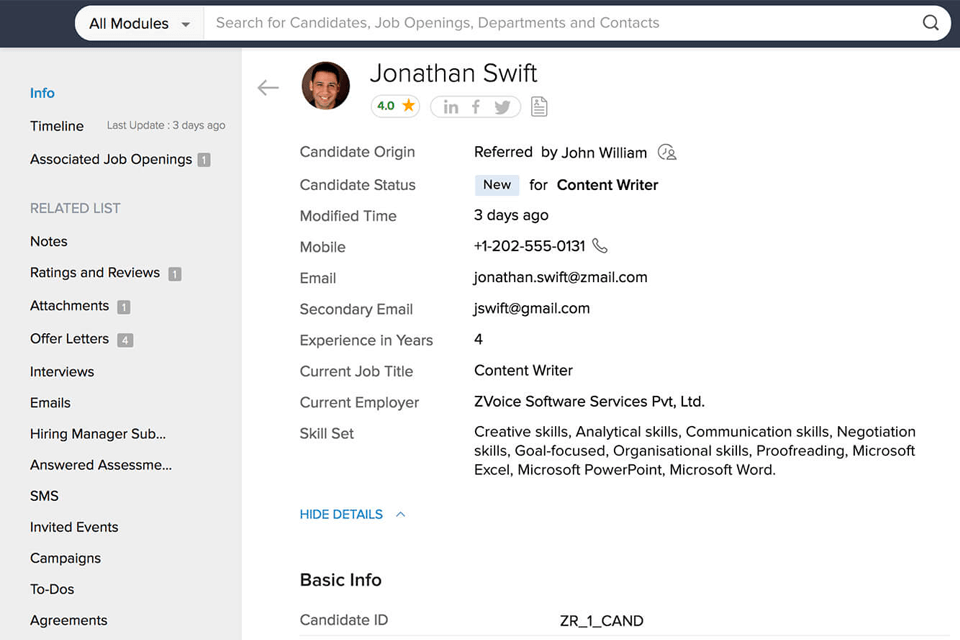
Task: Click the search input field
Action: click(x=560, y=23)
